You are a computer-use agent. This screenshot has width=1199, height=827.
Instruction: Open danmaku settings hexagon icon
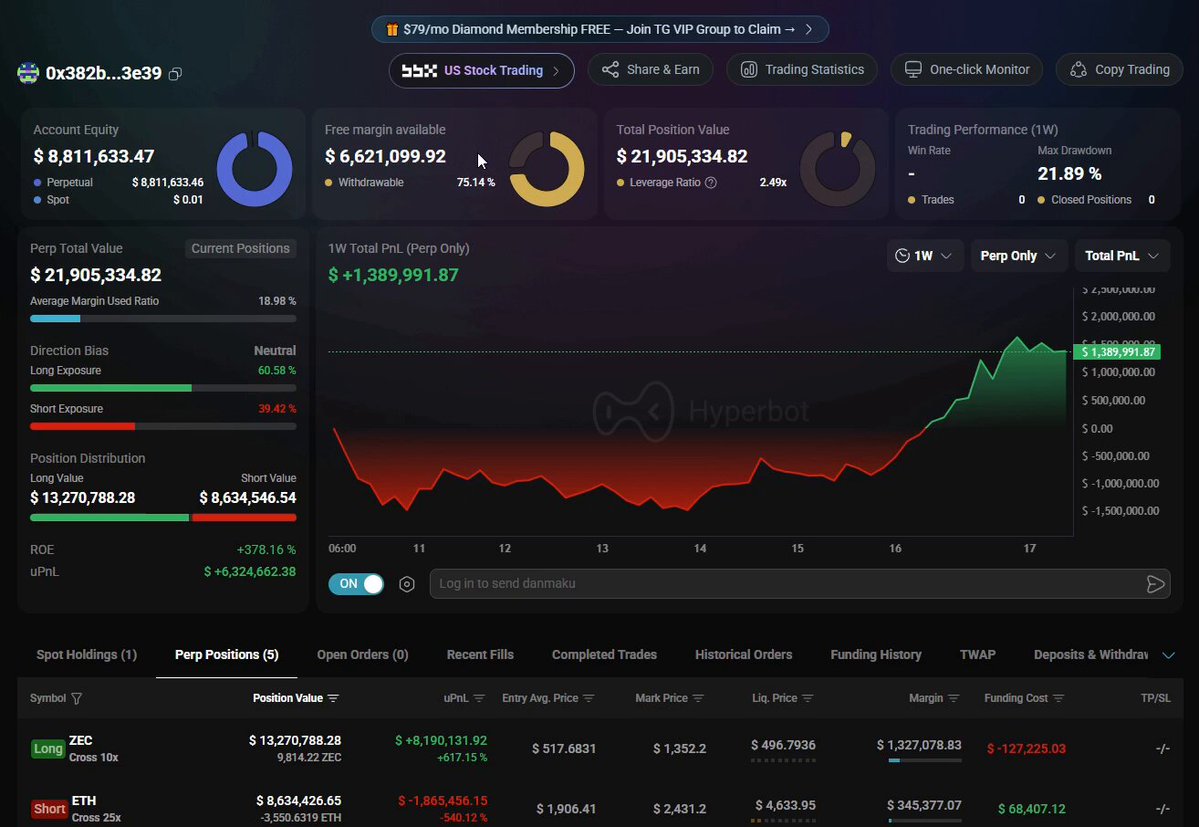click(407, 585)
